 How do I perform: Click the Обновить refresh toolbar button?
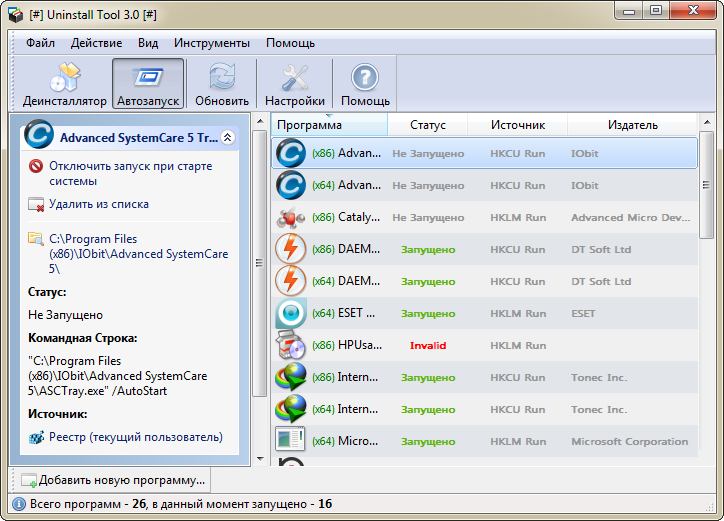click(x=222, y=84)
